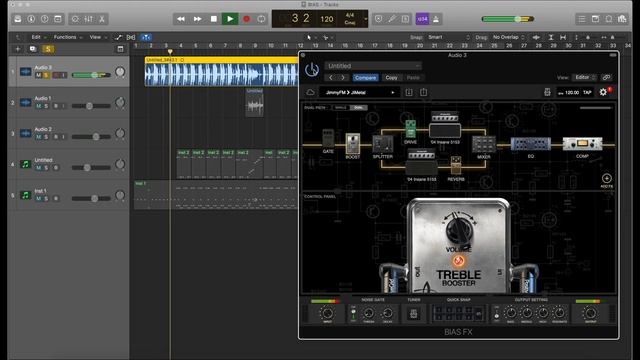Open the pointer tool menu
Viewport: 640px width, 360px height.
311,37
